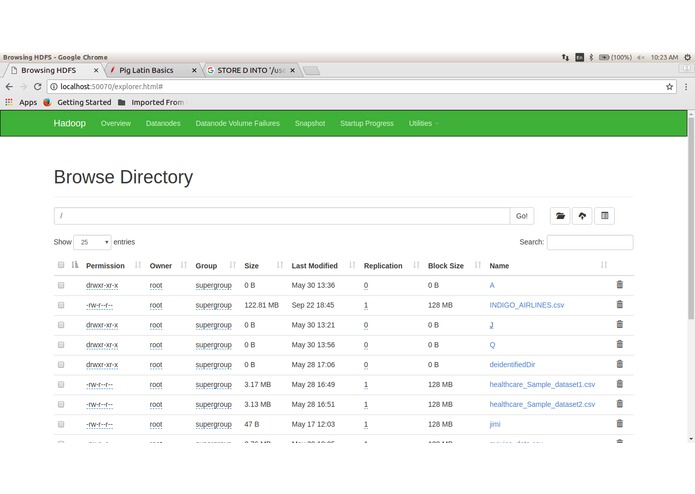Sort rows using icon beside header checkbox
Image resolution: width=695 pixels, height=494 pixels.
coord(75,265)
